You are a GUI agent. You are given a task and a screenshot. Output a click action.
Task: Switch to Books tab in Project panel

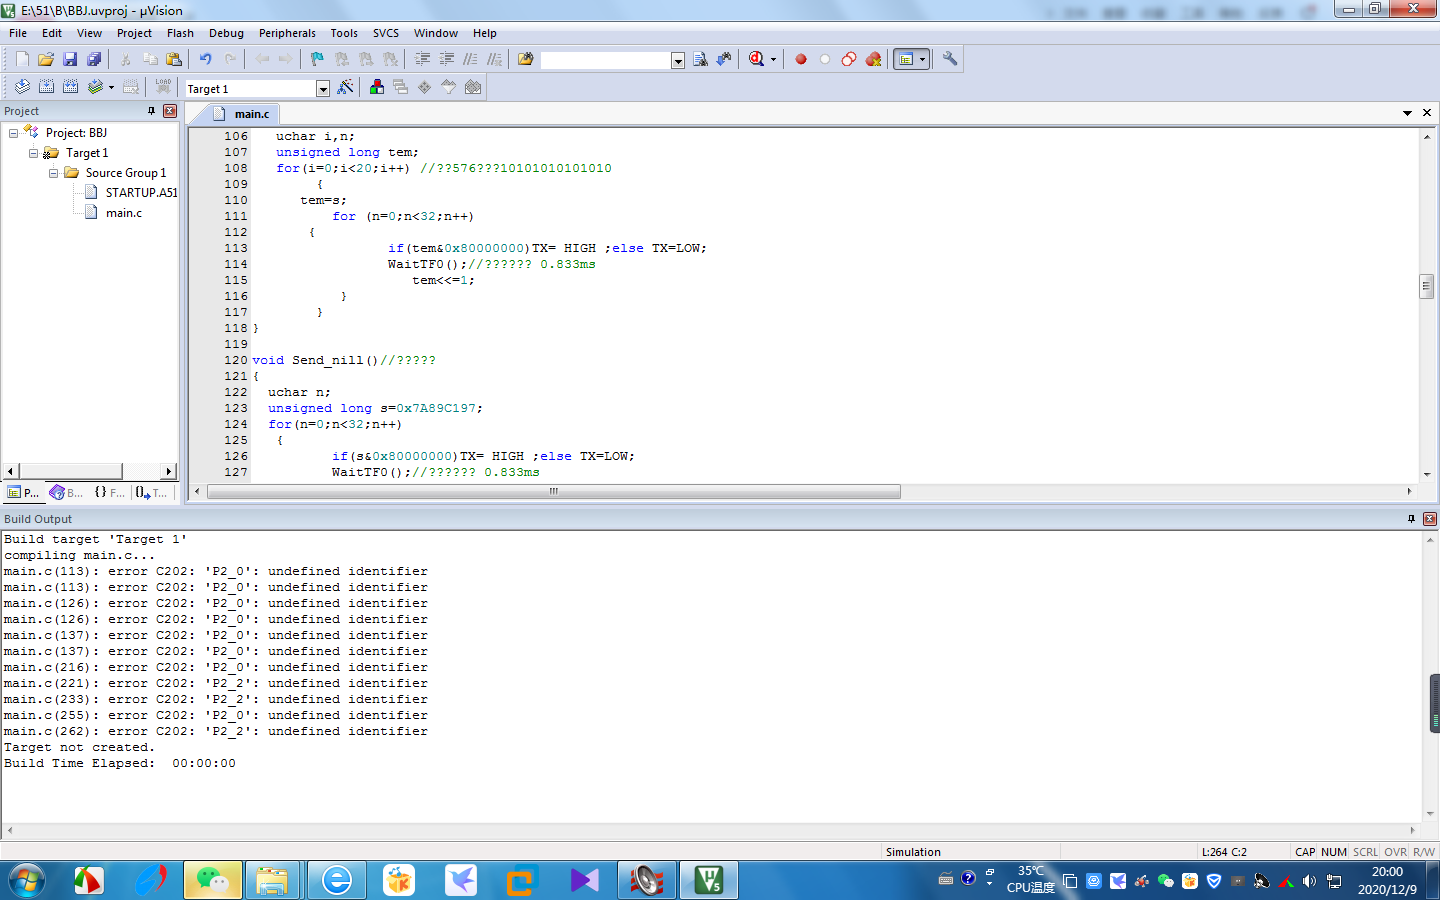67,492
